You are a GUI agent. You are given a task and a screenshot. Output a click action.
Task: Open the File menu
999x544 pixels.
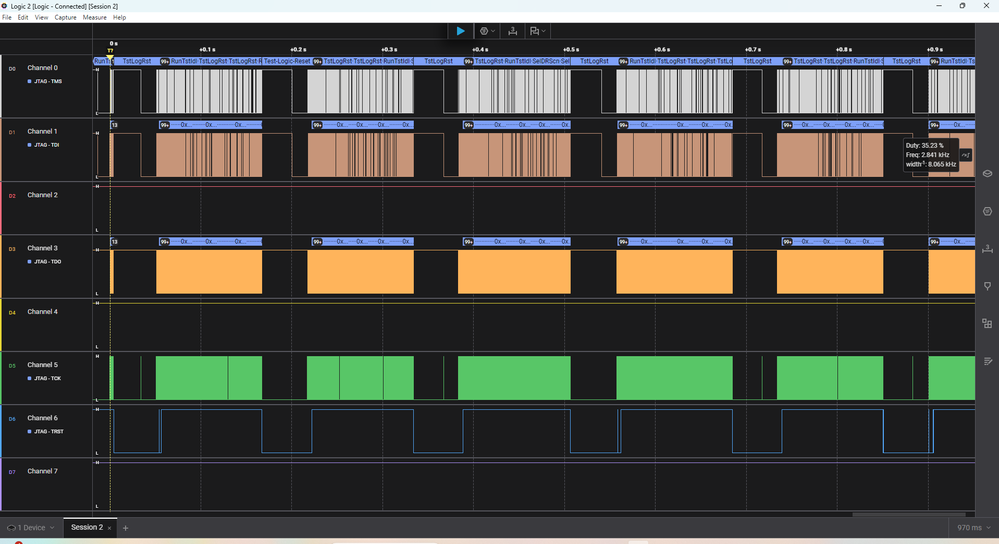6,17
